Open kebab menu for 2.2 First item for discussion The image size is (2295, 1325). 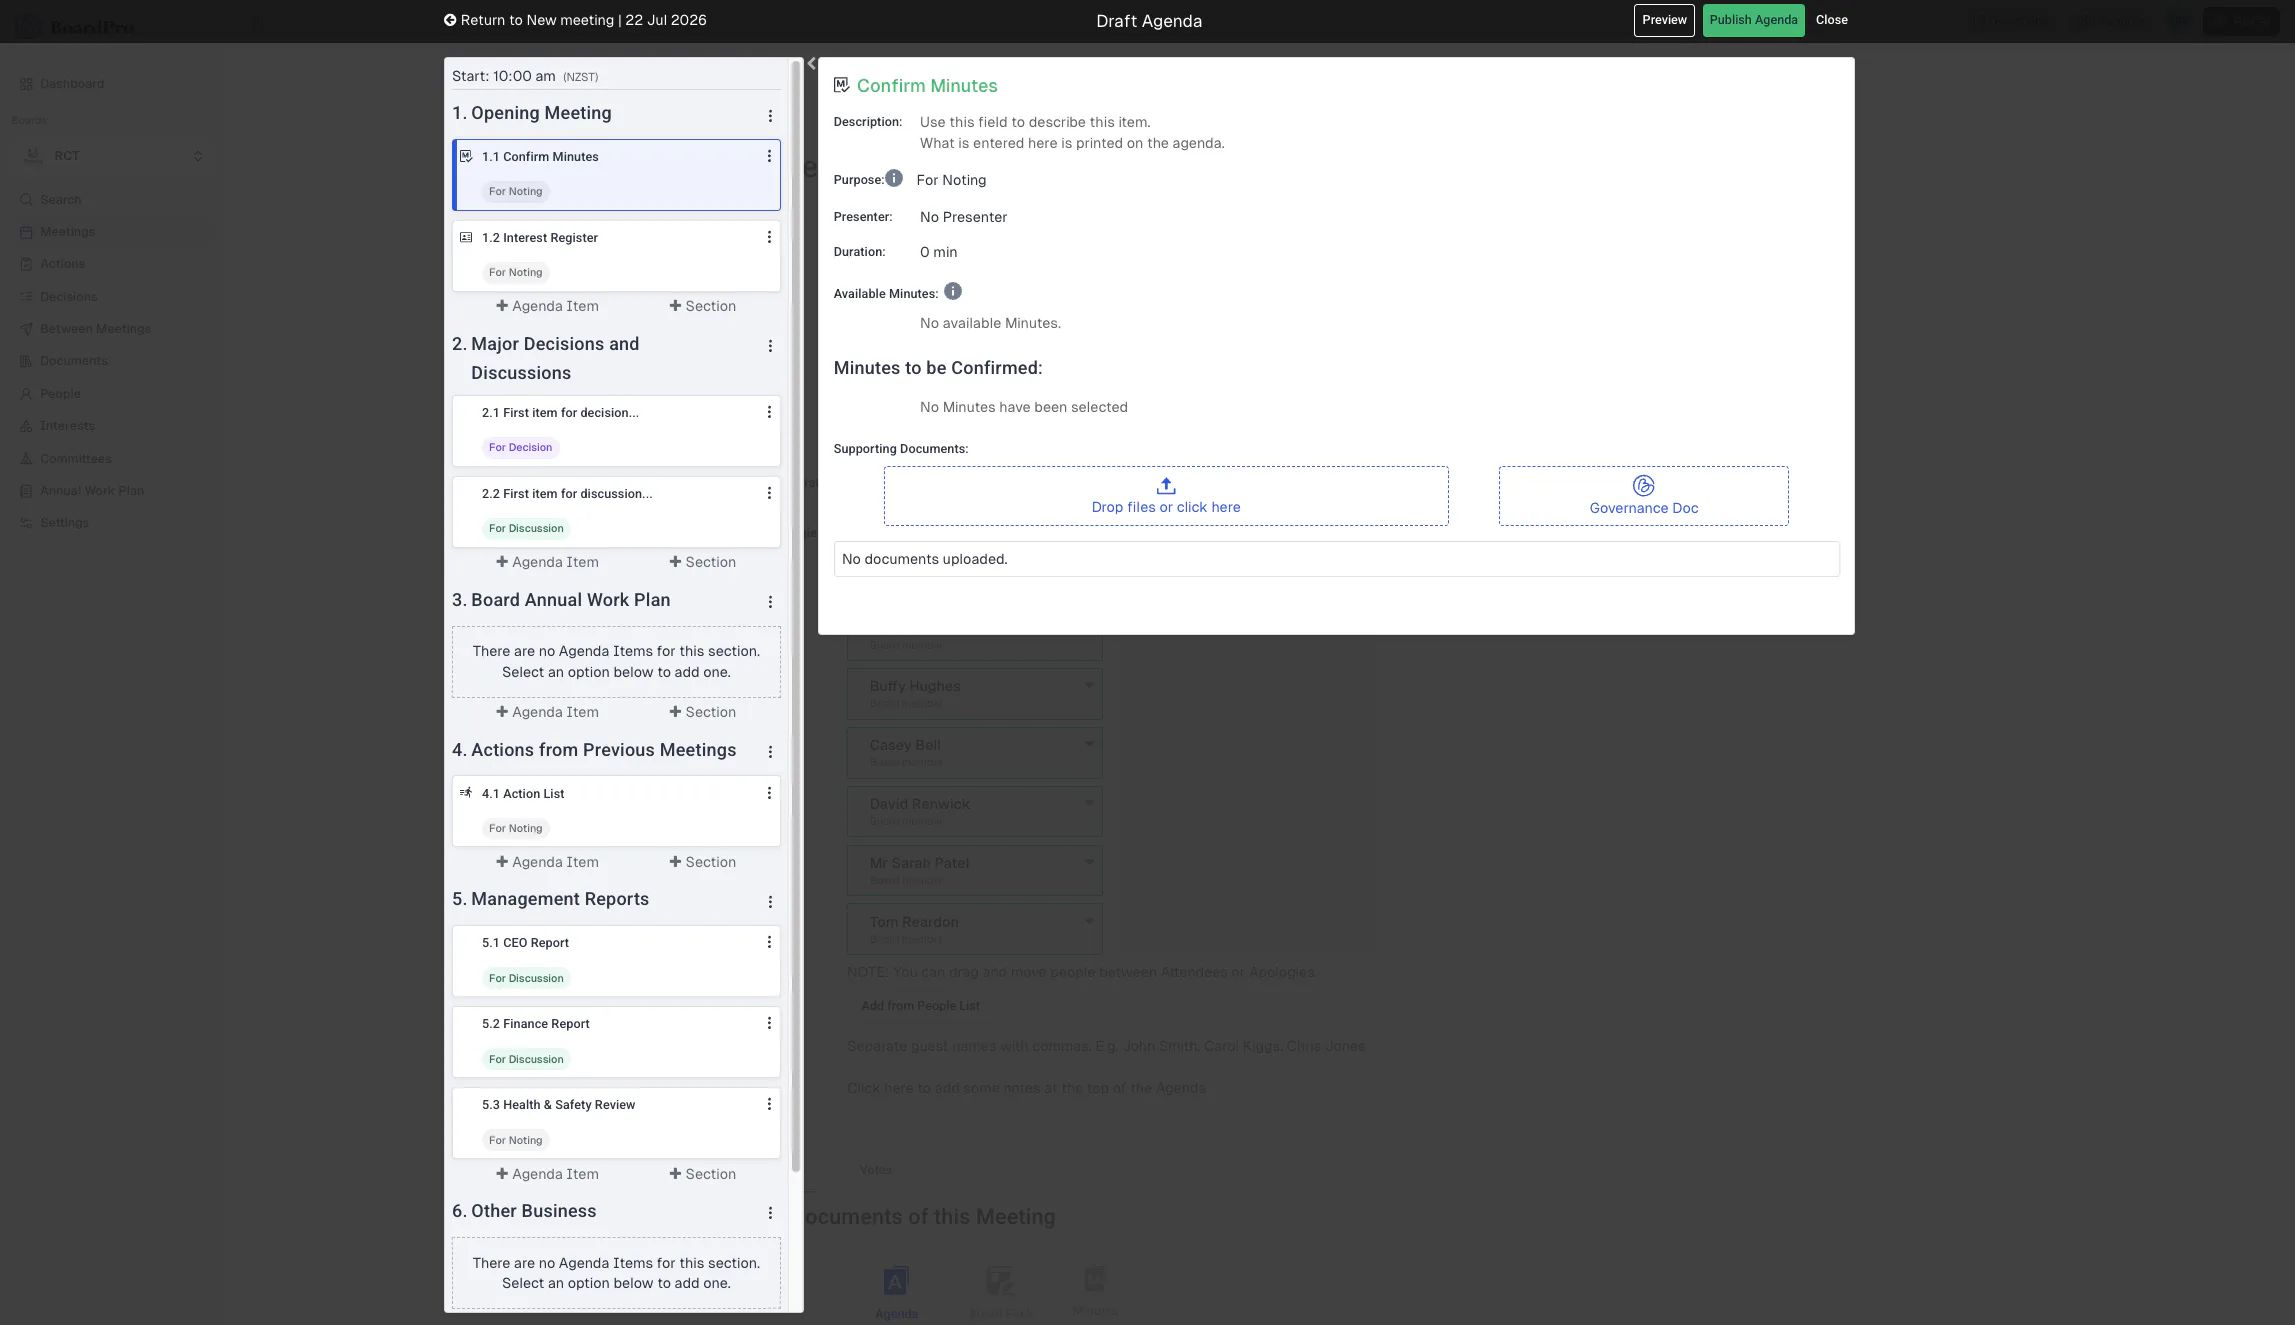click(769, 493)
